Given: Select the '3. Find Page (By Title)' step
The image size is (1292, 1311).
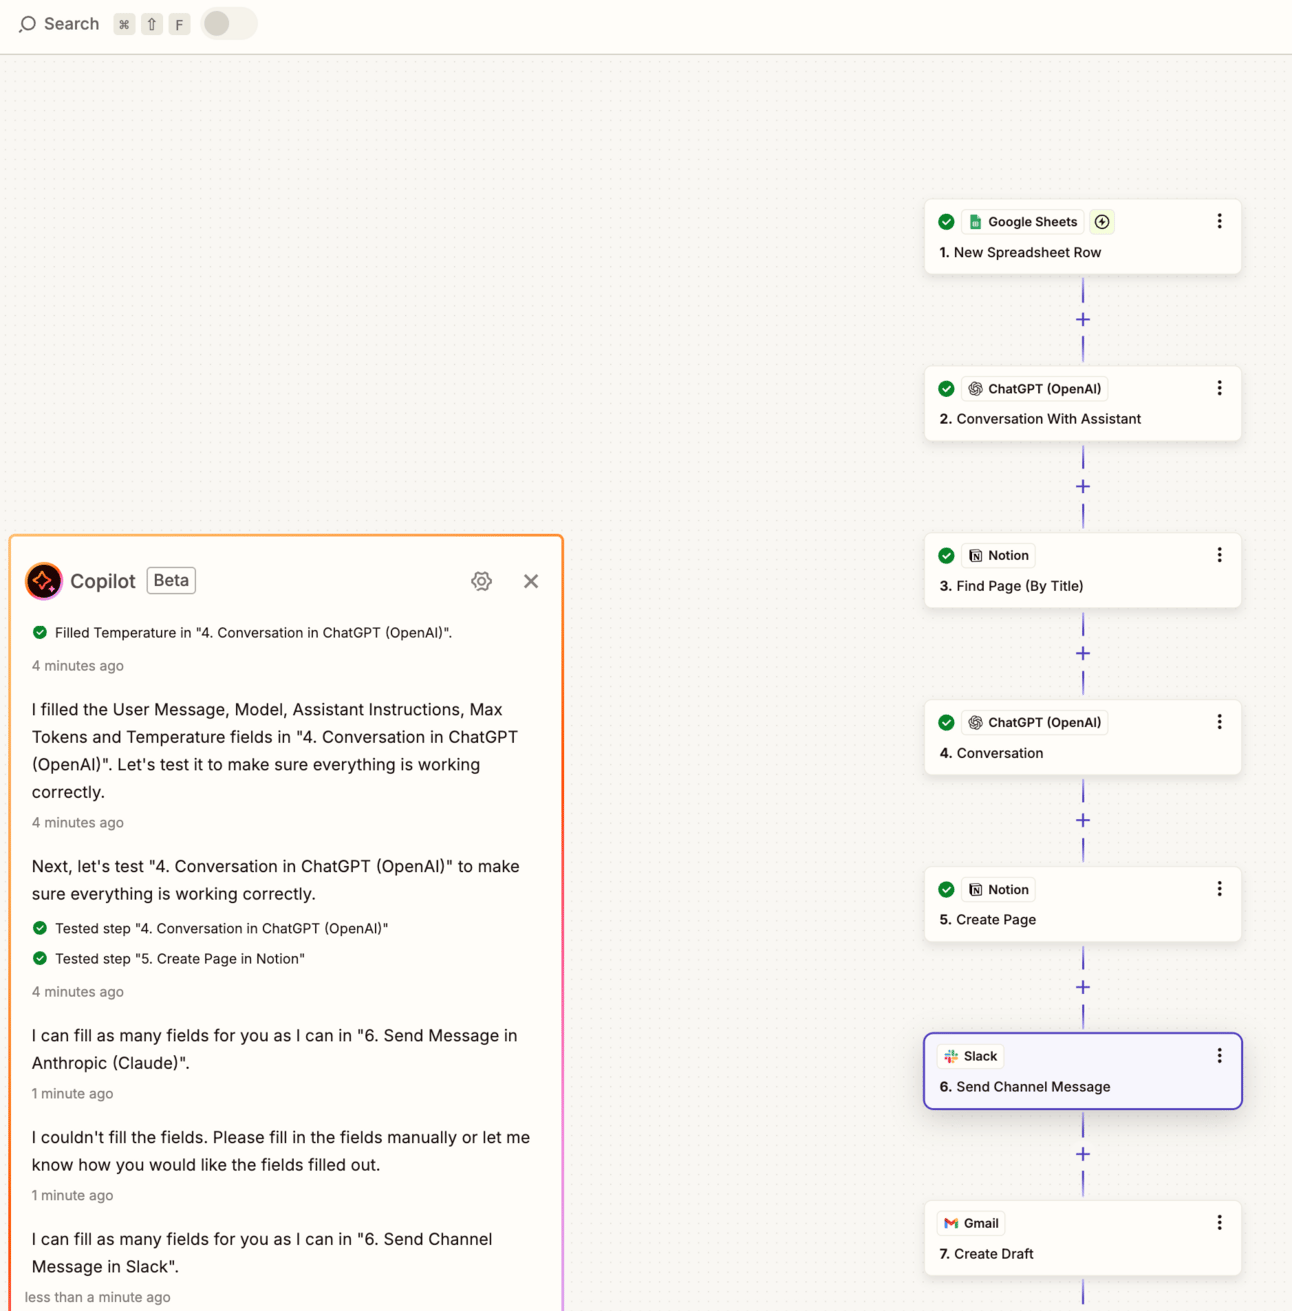Looking at the screenshot, I should (x=1083, y=571).
